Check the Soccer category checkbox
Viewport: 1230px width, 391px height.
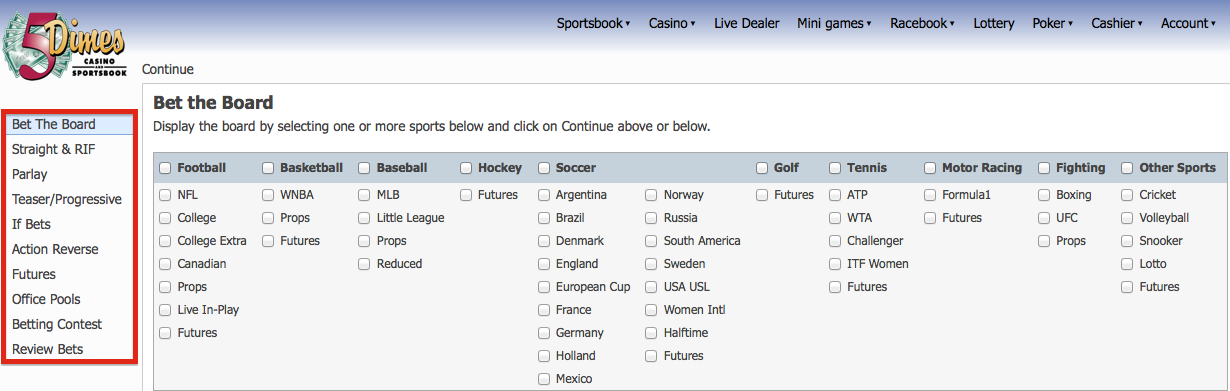click(544, 168)
